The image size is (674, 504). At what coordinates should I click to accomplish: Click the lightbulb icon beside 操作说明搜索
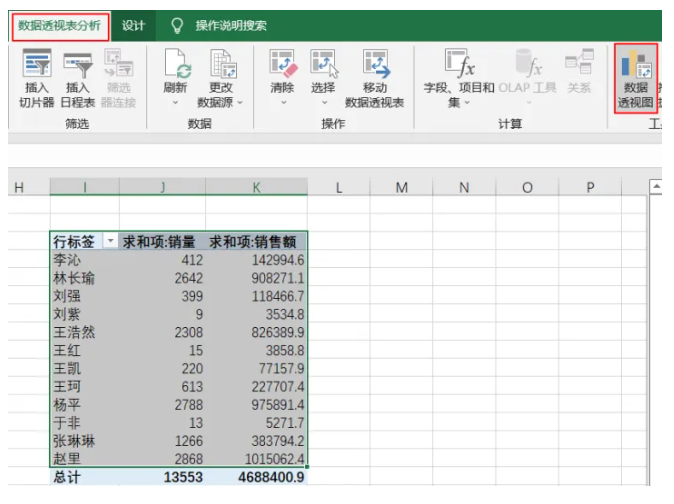pyautogui.click(x=177, y=26)
